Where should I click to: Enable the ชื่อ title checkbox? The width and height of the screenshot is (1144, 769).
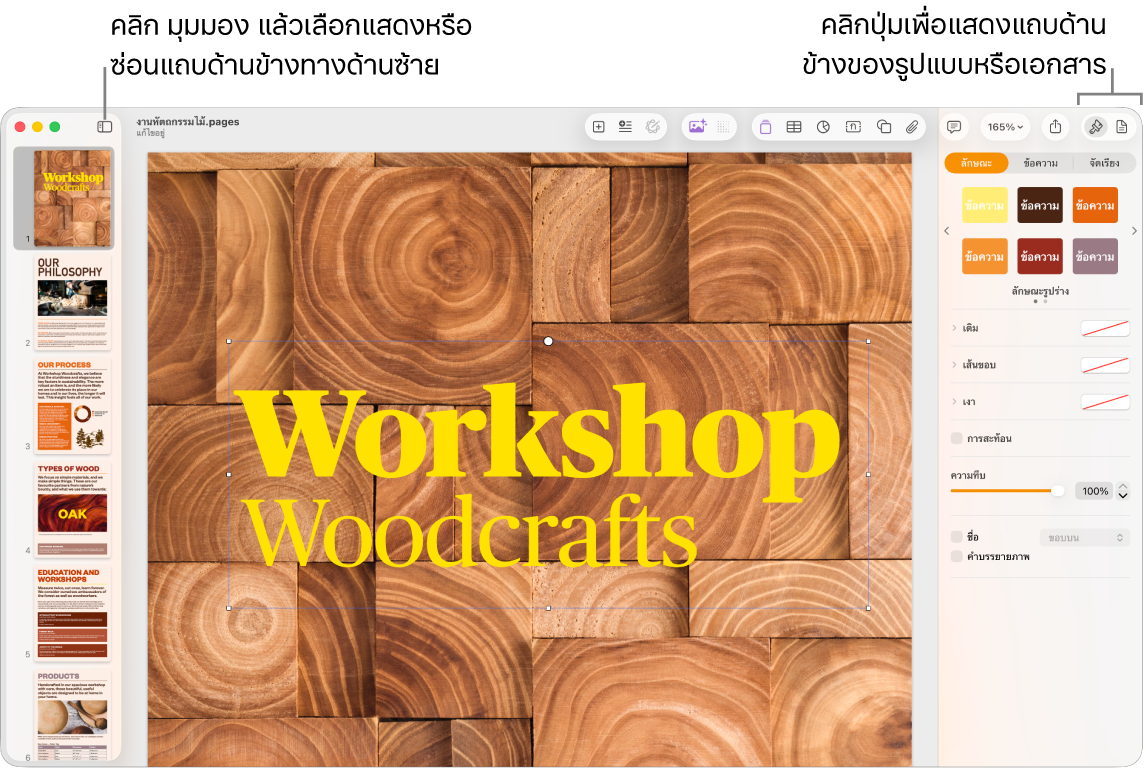pyautogui.click(x=956, y=537)
